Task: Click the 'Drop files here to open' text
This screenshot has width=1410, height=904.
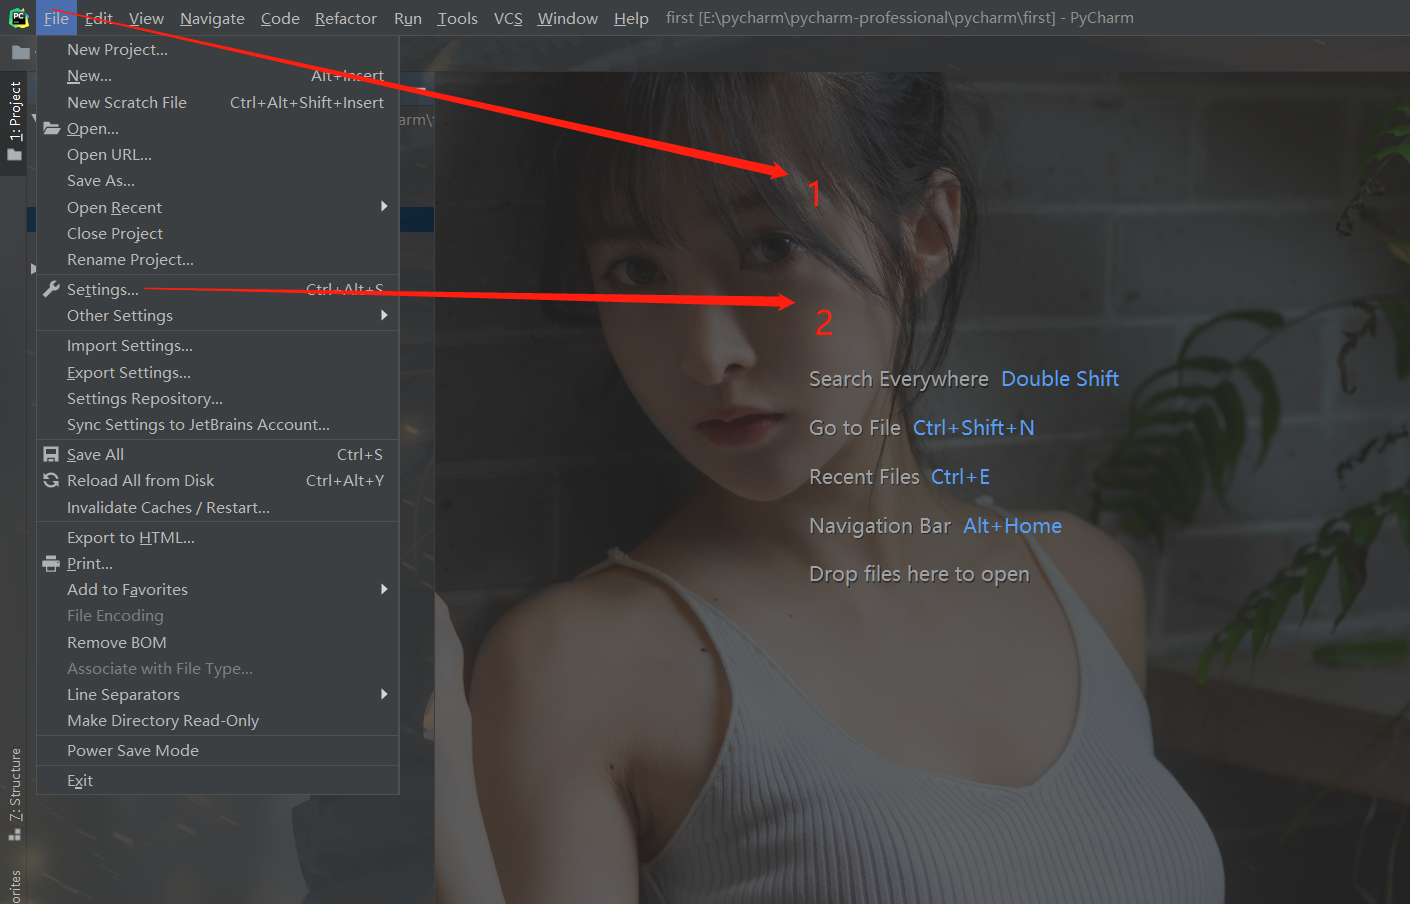Action: coord(919,574)
